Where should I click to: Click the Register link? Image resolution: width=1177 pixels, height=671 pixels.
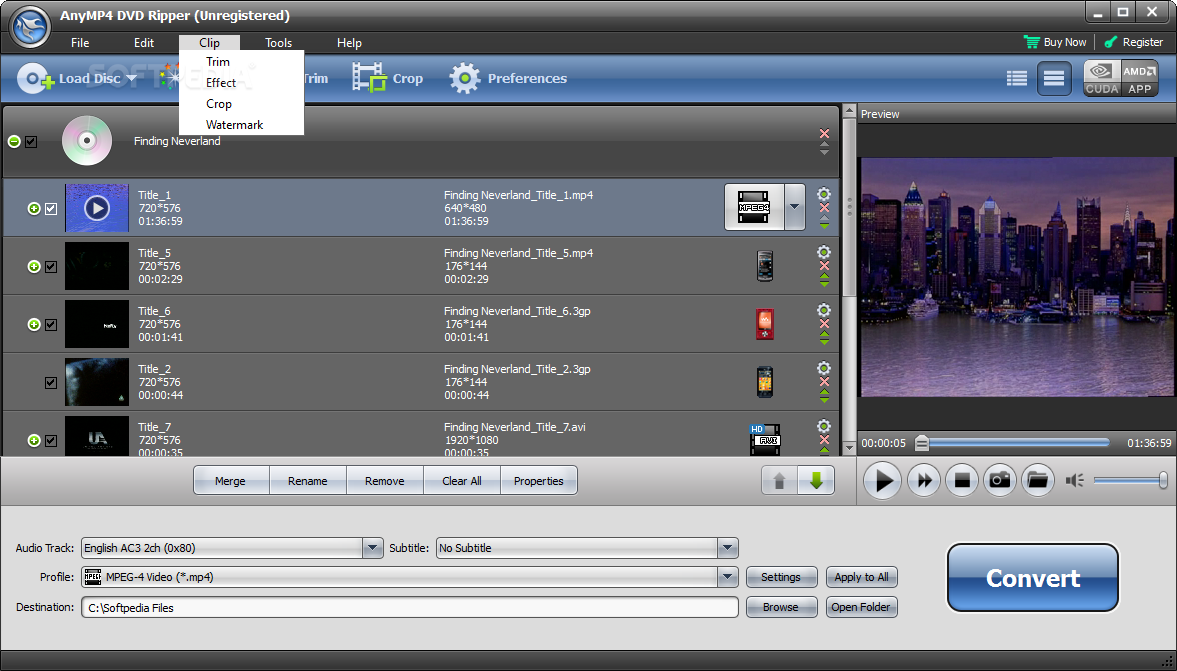(x=1133, y=42)
